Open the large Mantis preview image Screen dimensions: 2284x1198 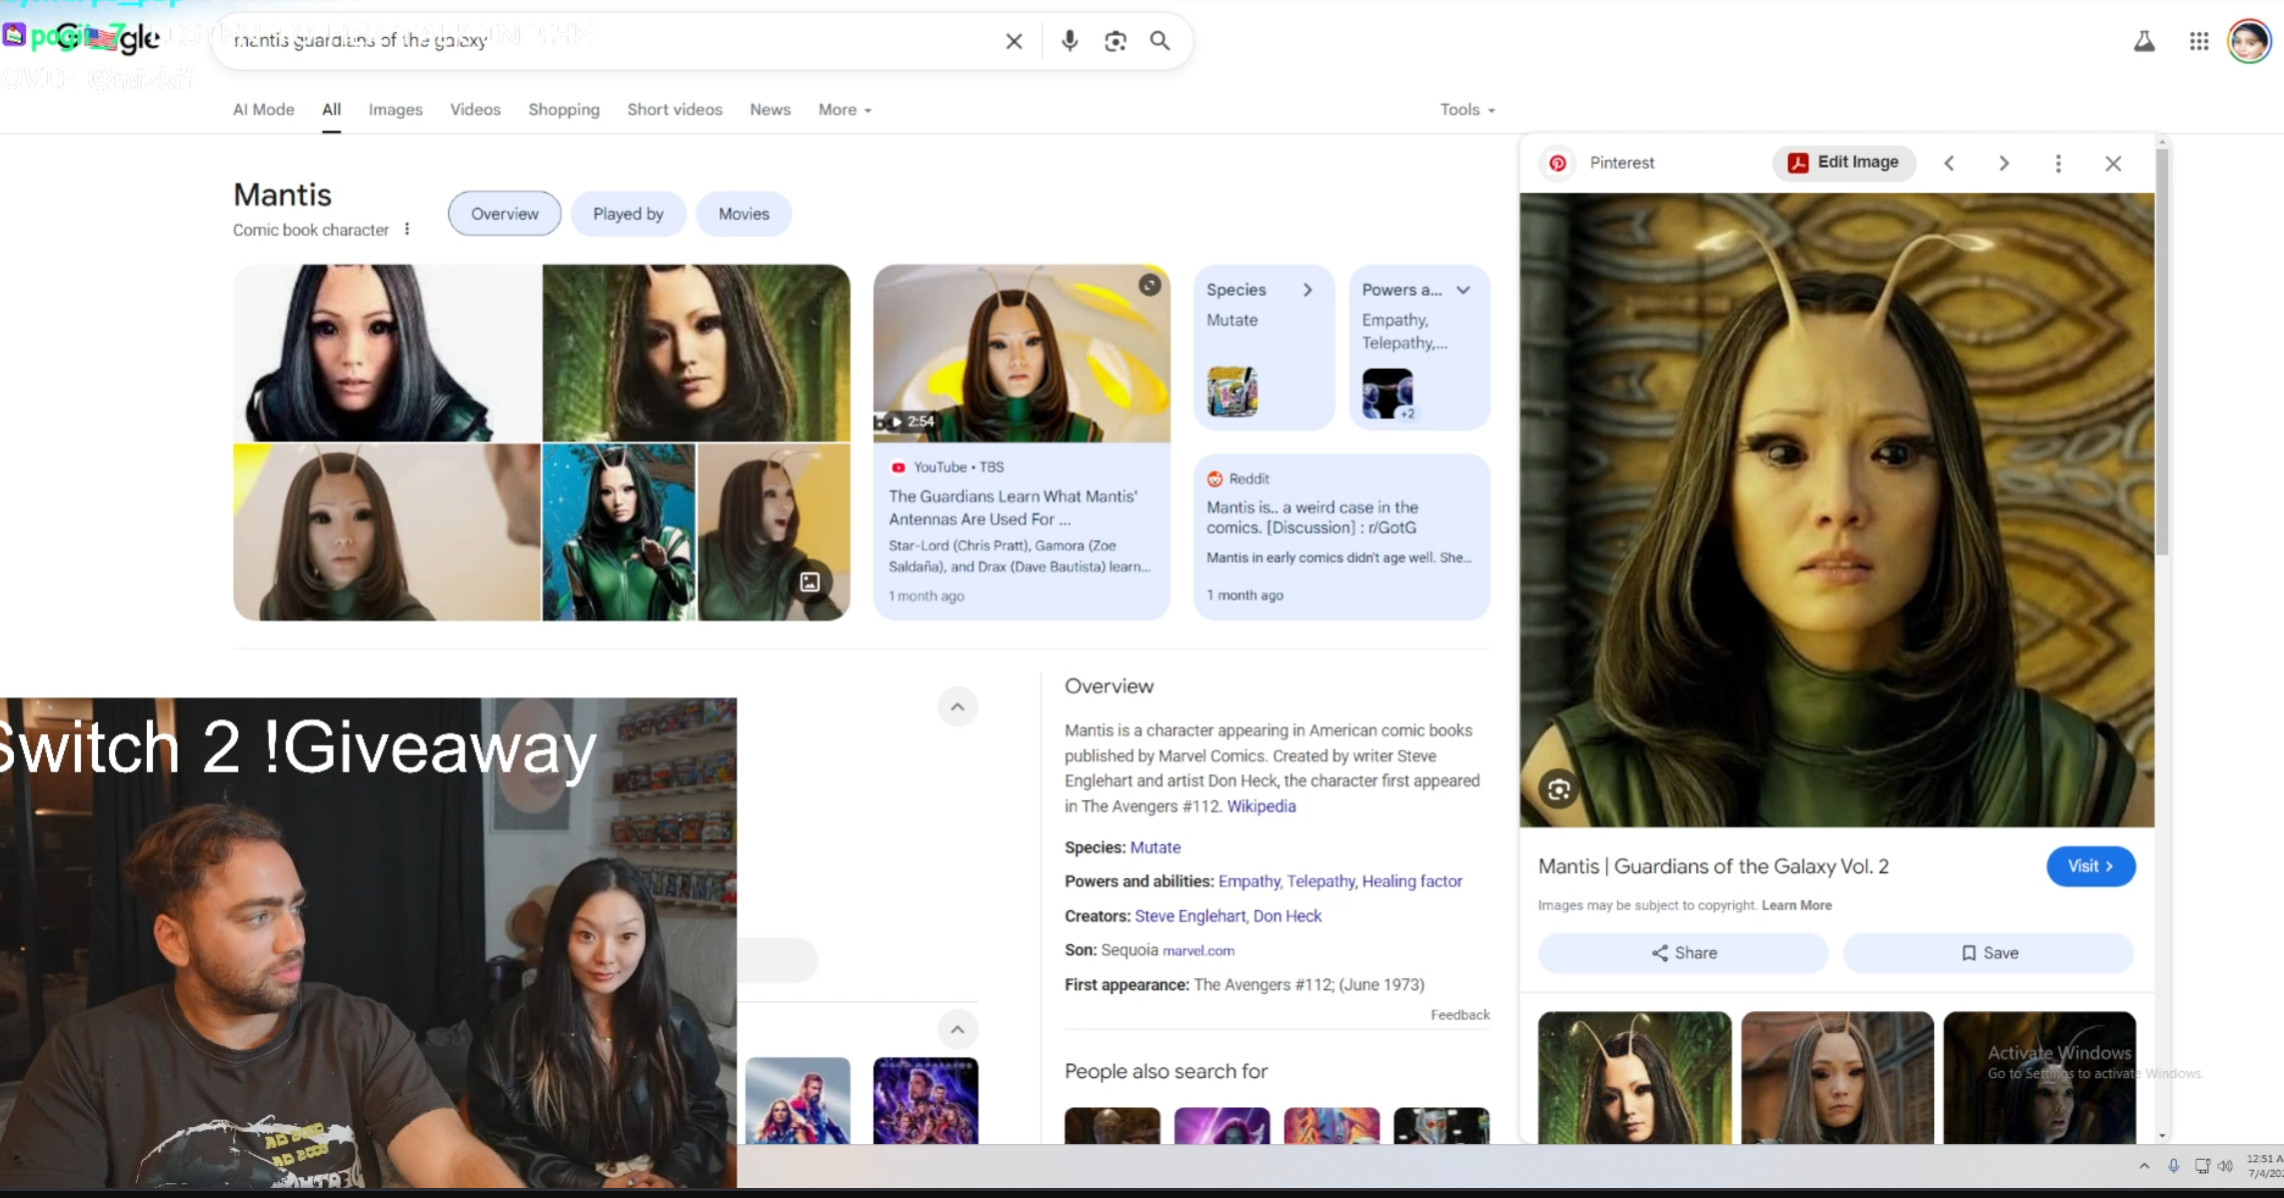[x=1837, y=510]
